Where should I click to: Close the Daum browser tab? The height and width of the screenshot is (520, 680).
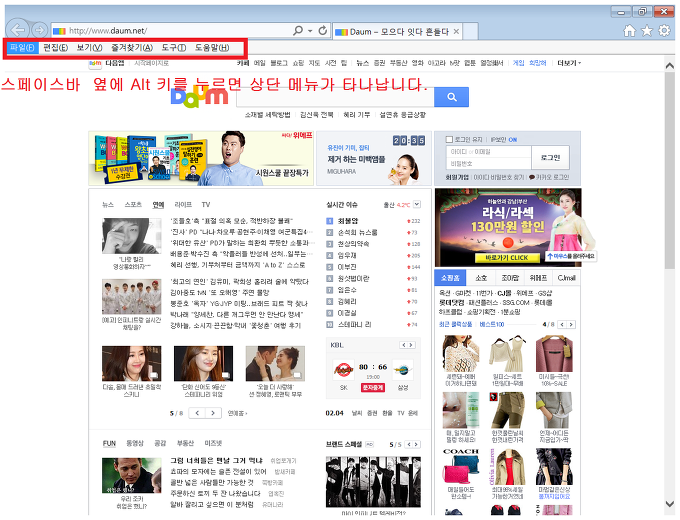456,31
